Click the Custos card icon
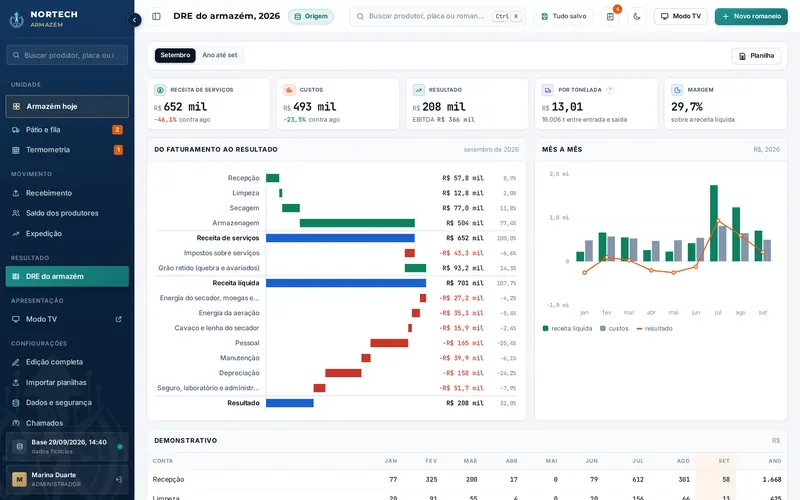The height and width of the screenshot is (500, 800). (x=289, y=90)
